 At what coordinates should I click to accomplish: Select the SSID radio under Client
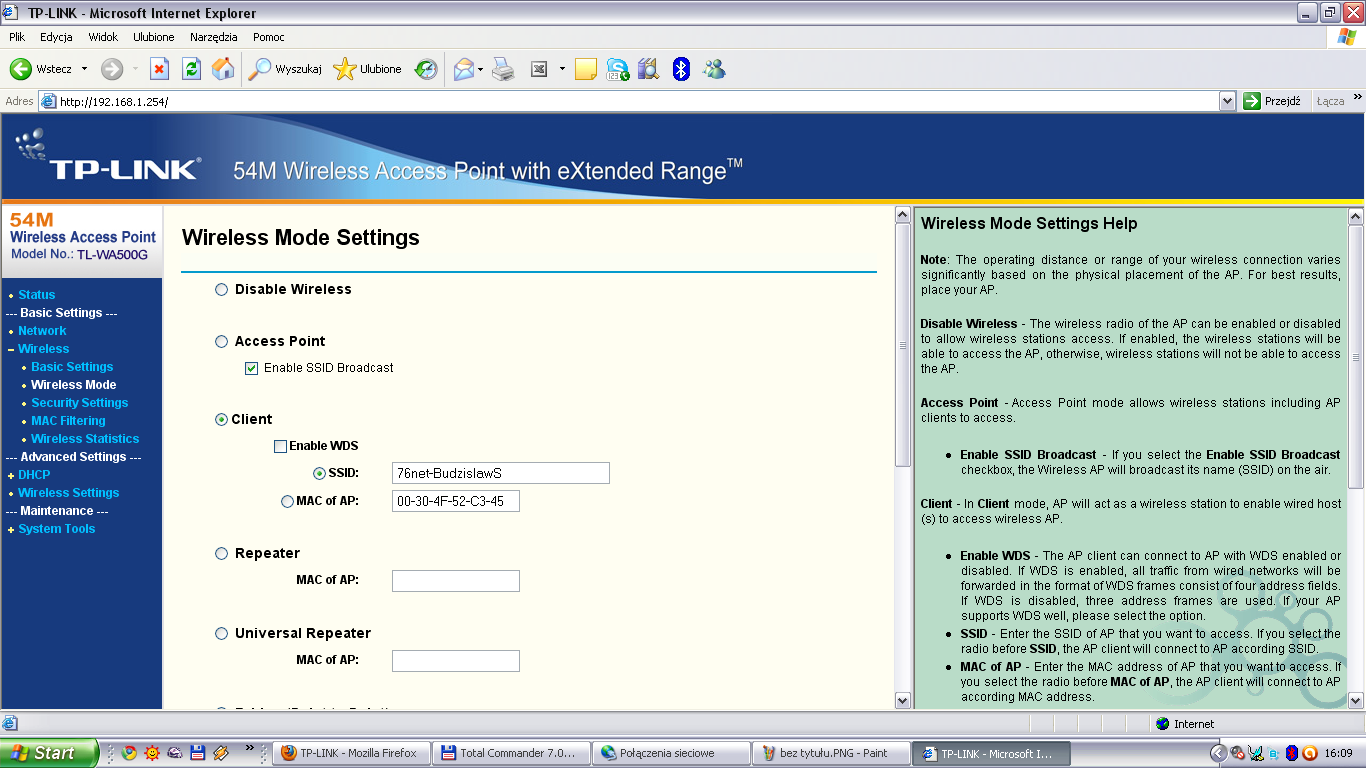320,473
